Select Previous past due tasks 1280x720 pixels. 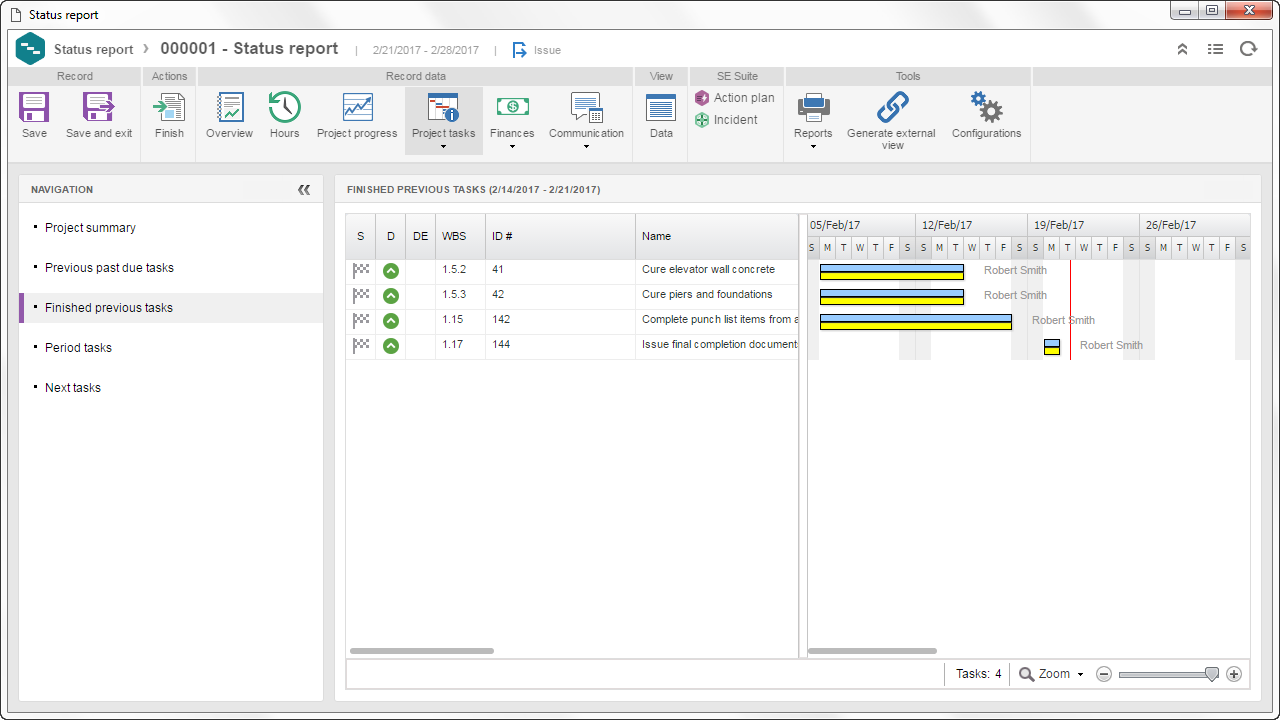click(109, 268)
